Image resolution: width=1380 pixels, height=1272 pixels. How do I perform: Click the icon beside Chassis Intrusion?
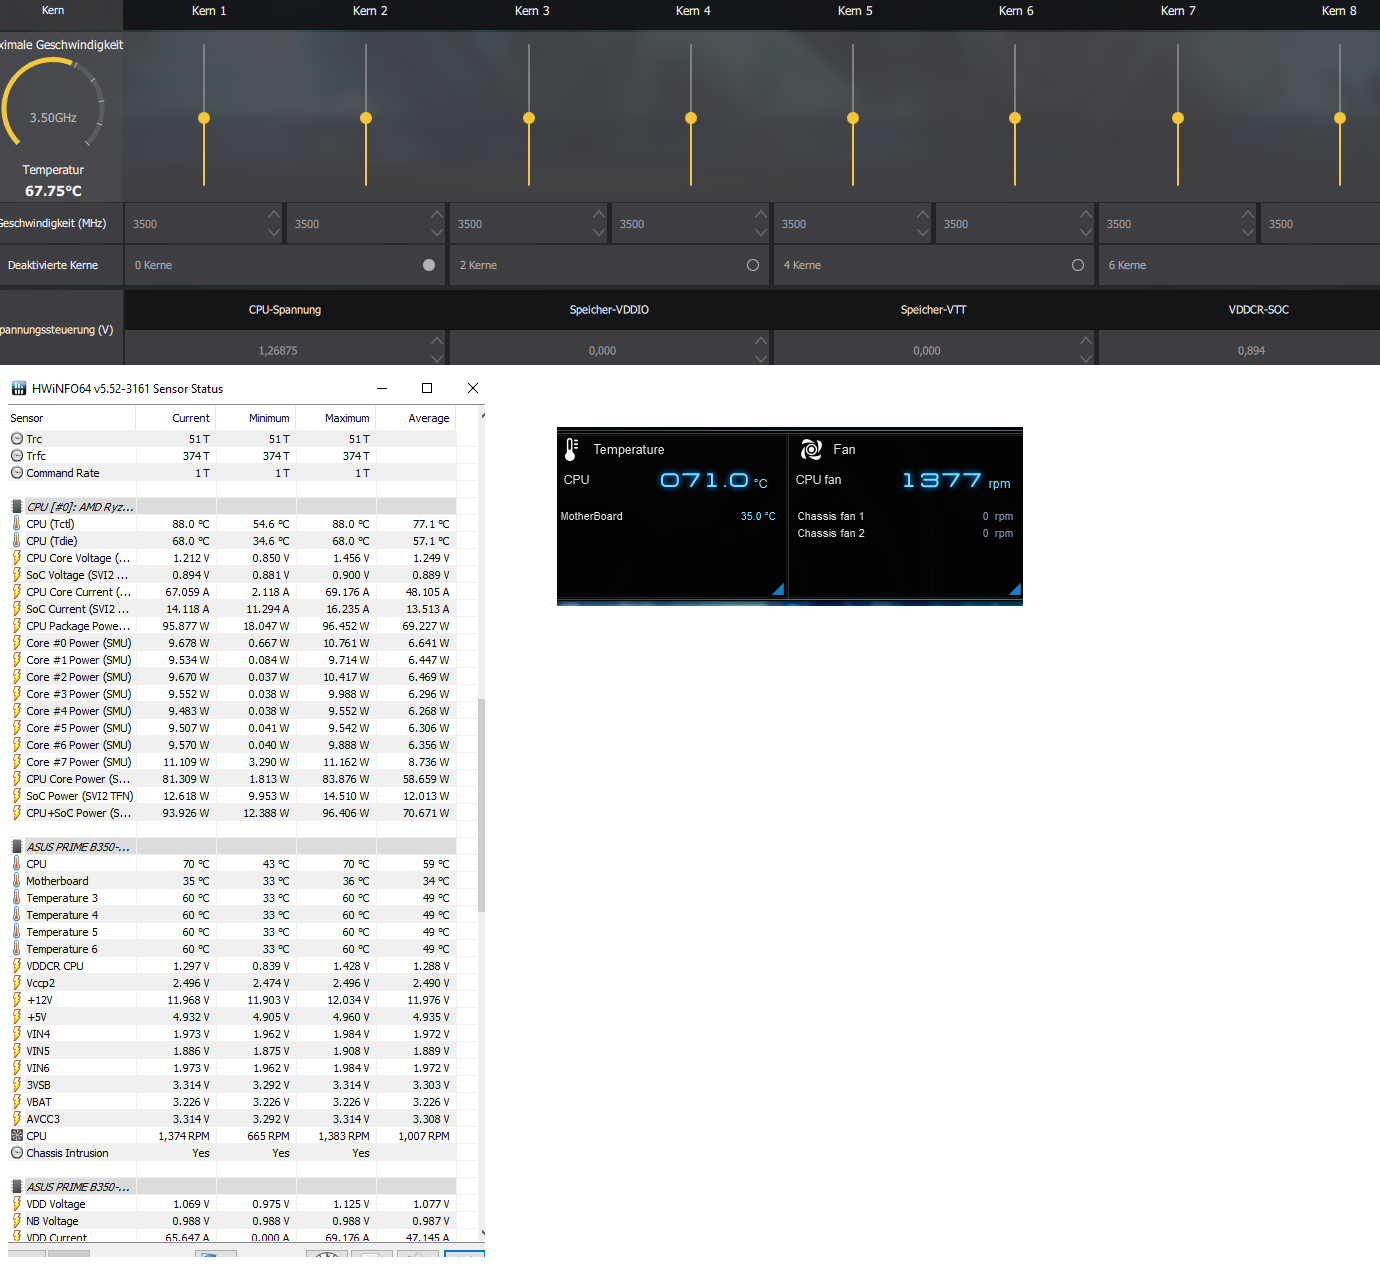tap(17, 1153)
